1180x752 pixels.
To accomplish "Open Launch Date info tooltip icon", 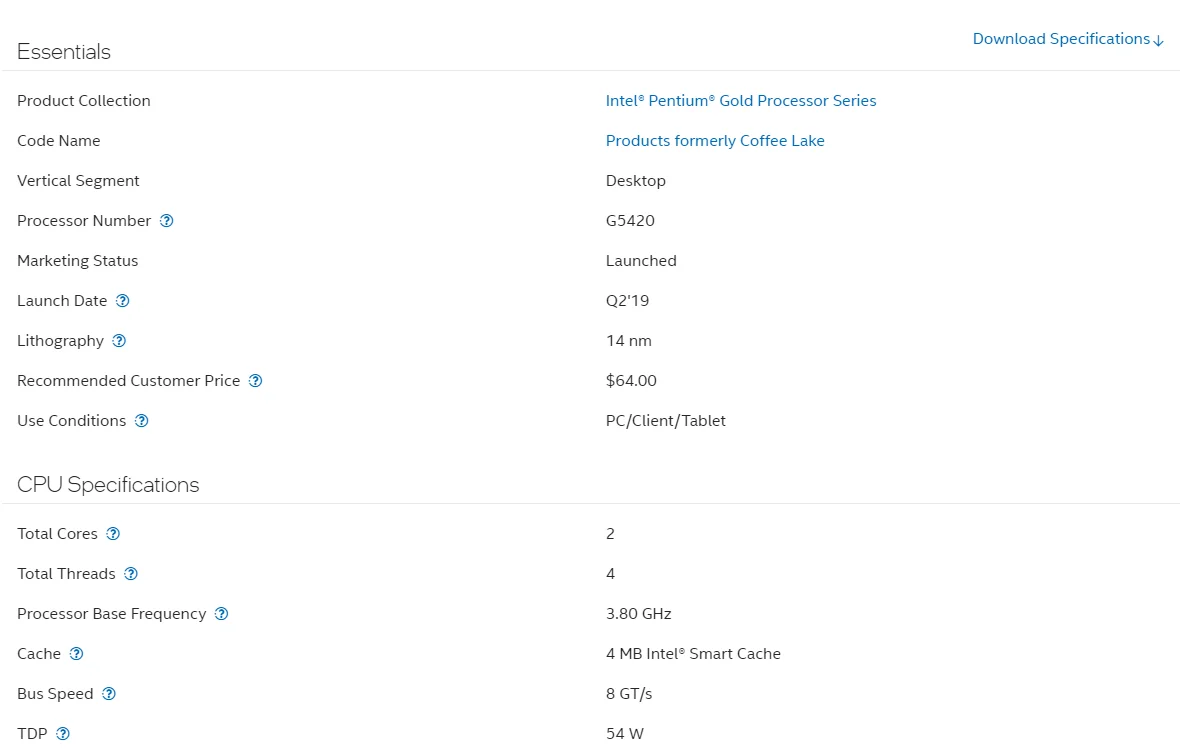I will click(123, 301).
